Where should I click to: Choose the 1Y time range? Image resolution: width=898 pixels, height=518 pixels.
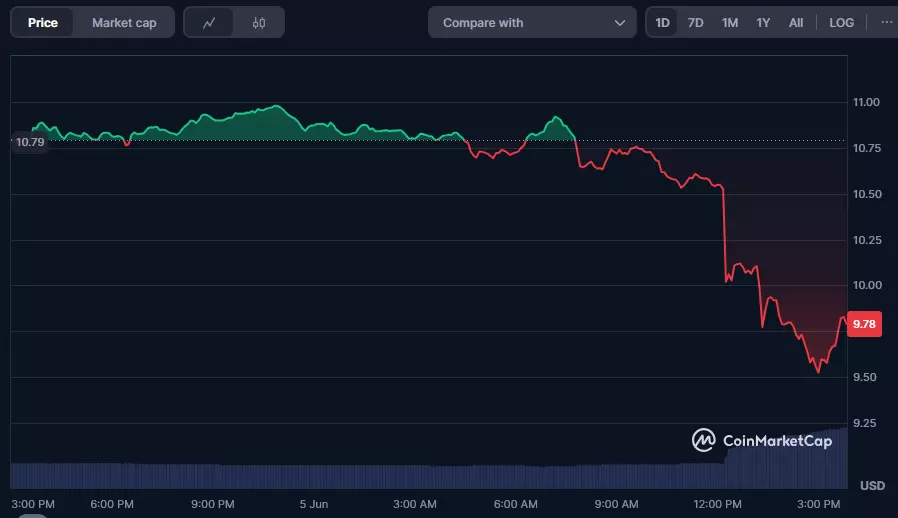(x=763, y=23)
